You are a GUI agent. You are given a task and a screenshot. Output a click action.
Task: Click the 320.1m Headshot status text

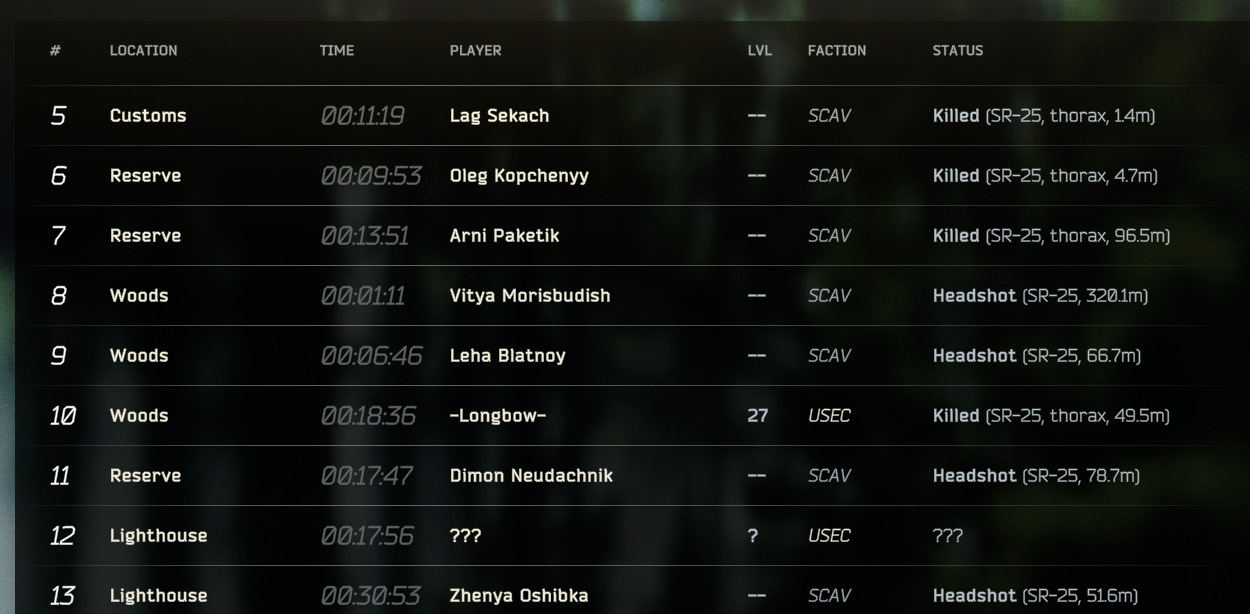point(1040,296)
